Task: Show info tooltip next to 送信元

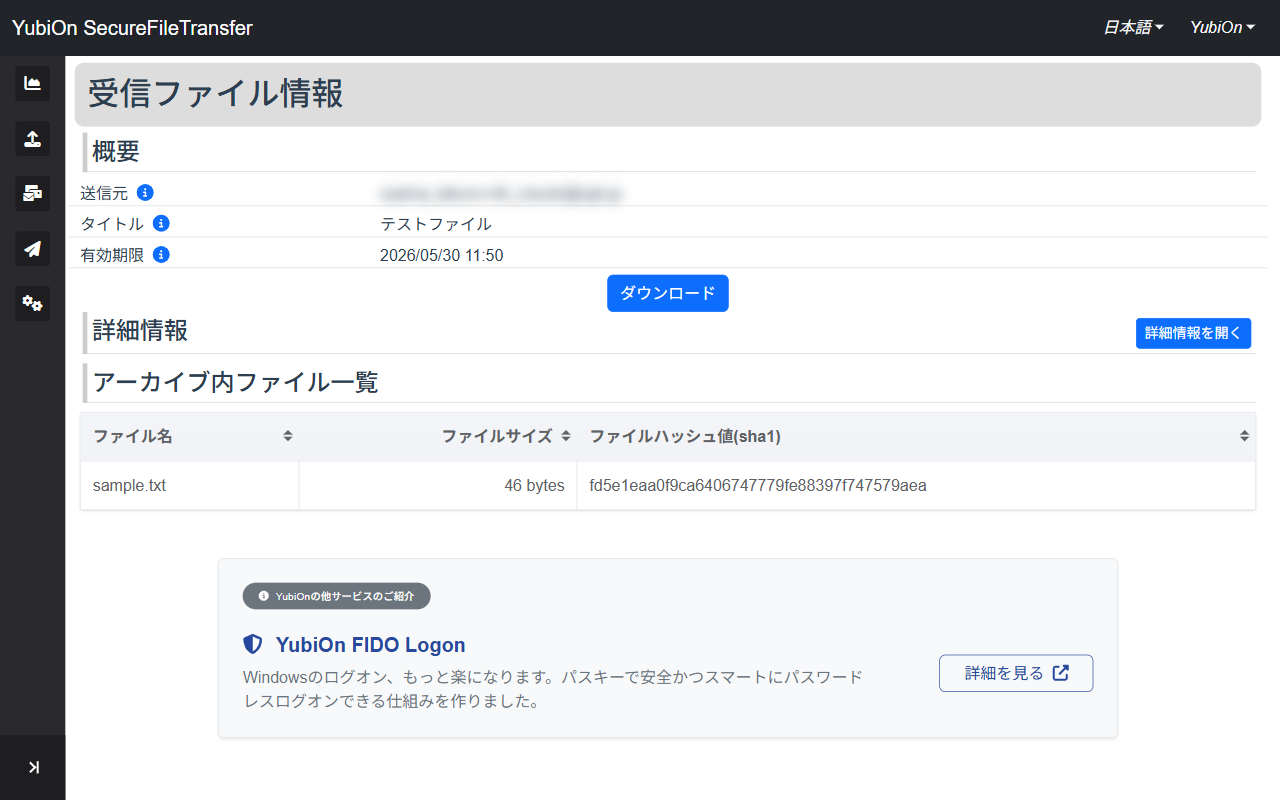Action: click(145, 192)
